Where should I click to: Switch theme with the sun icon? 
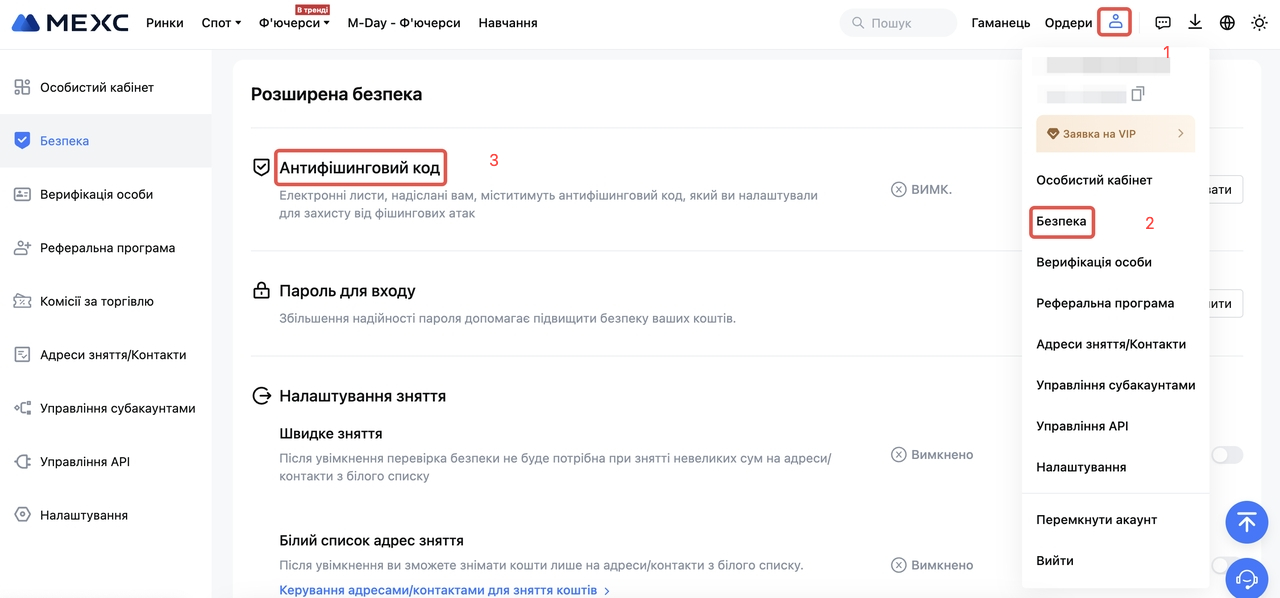coord(1259,22)
